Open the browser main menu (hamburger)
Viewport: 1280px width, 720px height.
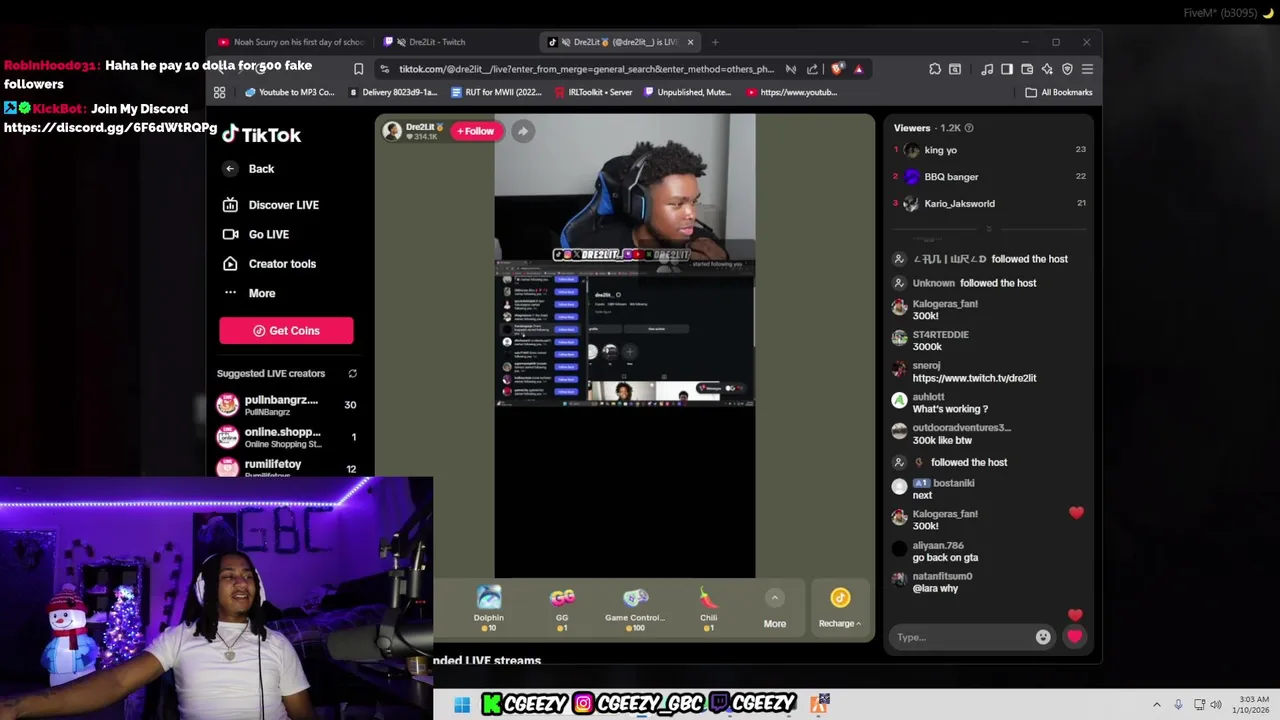[x=1087, y=69]
